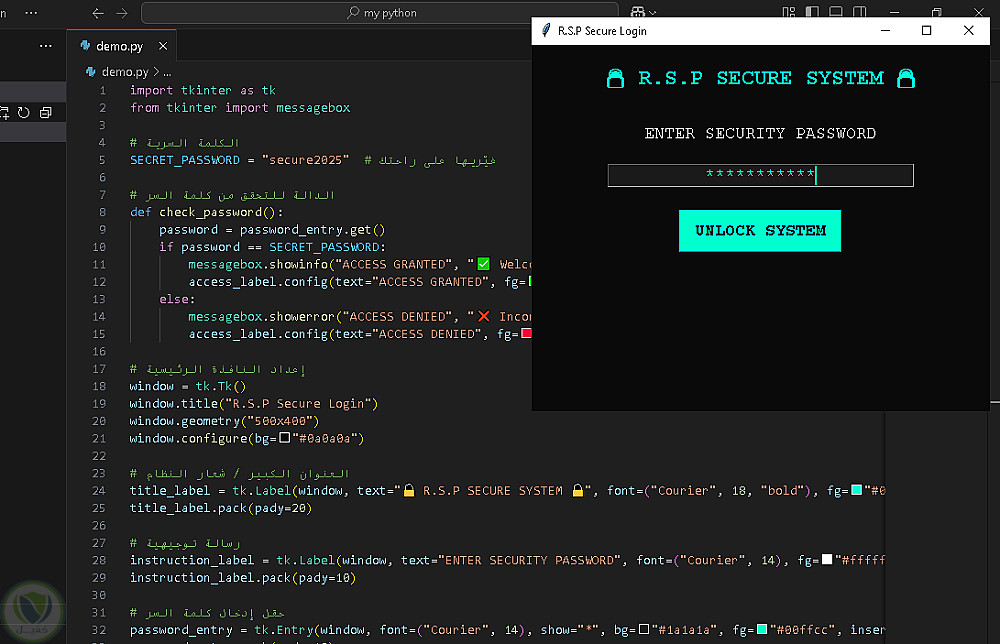The width and height of the screenshot is (1000, 644).
Task: Open the 'my python' command center search
Action: tap(379, 13)
